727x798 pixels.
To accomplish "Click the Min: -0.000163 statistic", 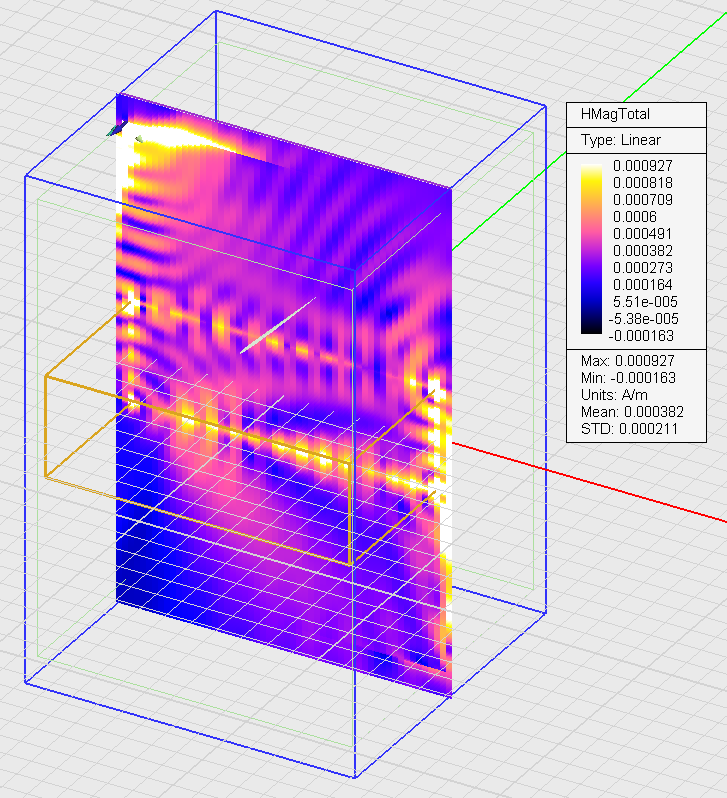I will 629,377.
